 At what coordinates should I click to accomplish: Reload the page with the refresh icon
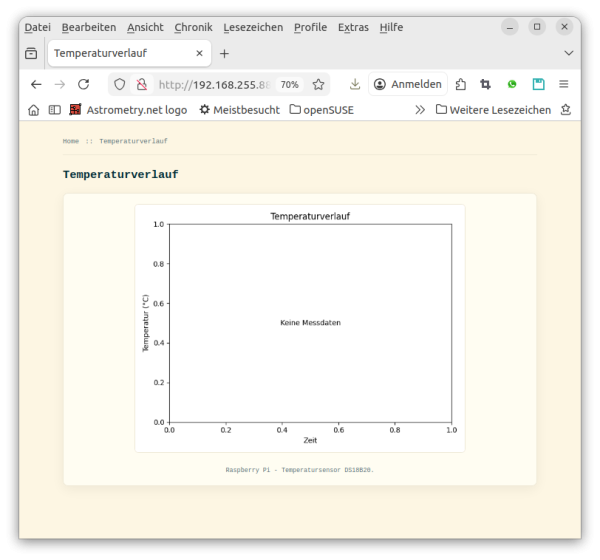(84, 85)
